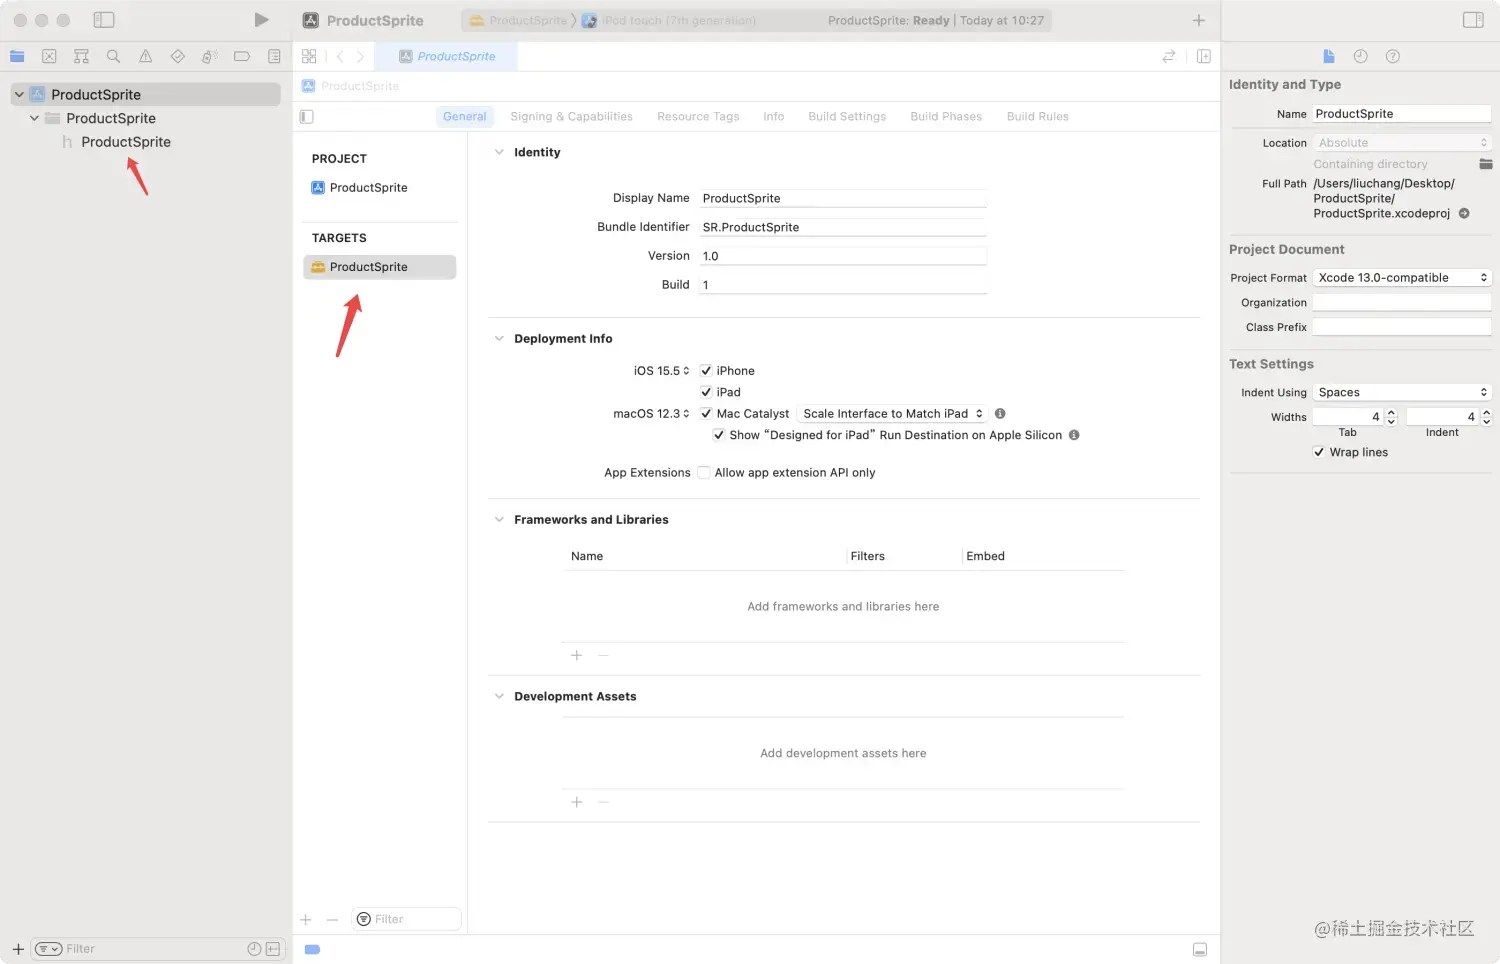
Task: Select ProductSprite target in TARGETS list
Action: 380,267
